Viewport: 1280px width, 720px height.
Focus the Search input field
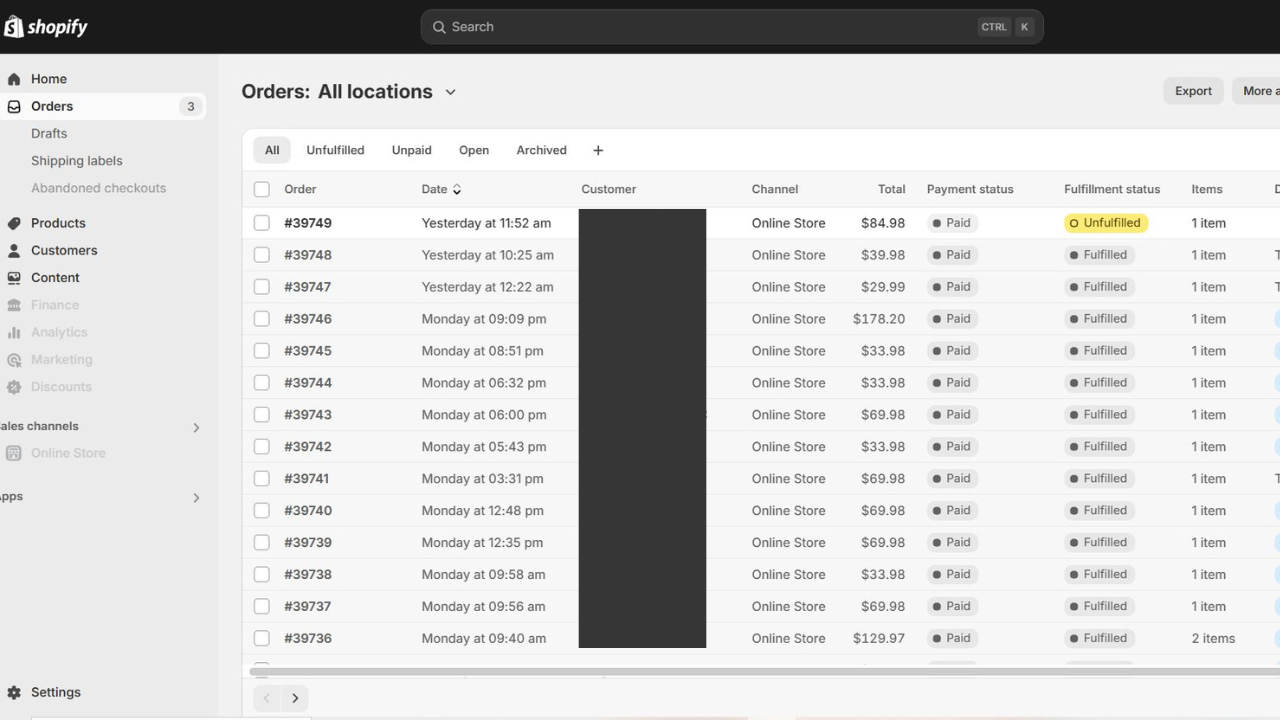pos(731,27)
